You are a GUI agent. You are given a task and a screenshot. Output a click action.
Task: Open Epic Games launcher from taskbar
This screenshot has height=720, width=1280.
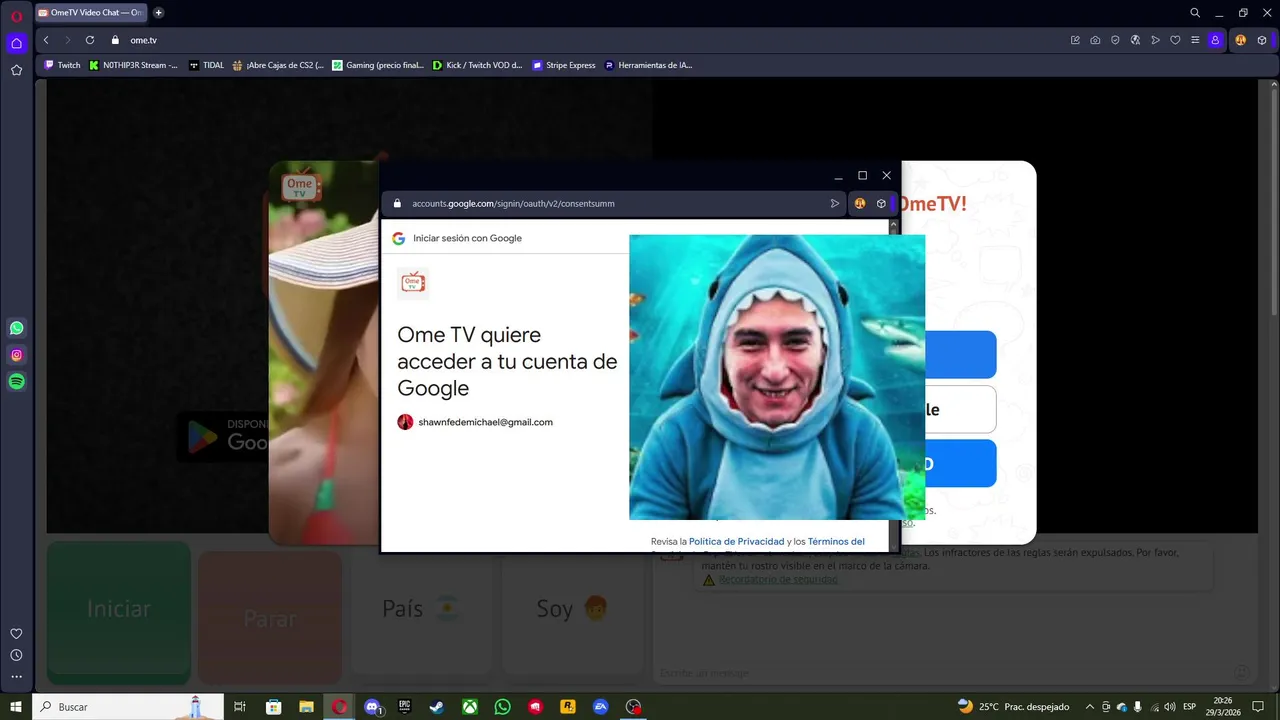pyautogui.click(x=405, y=706)
